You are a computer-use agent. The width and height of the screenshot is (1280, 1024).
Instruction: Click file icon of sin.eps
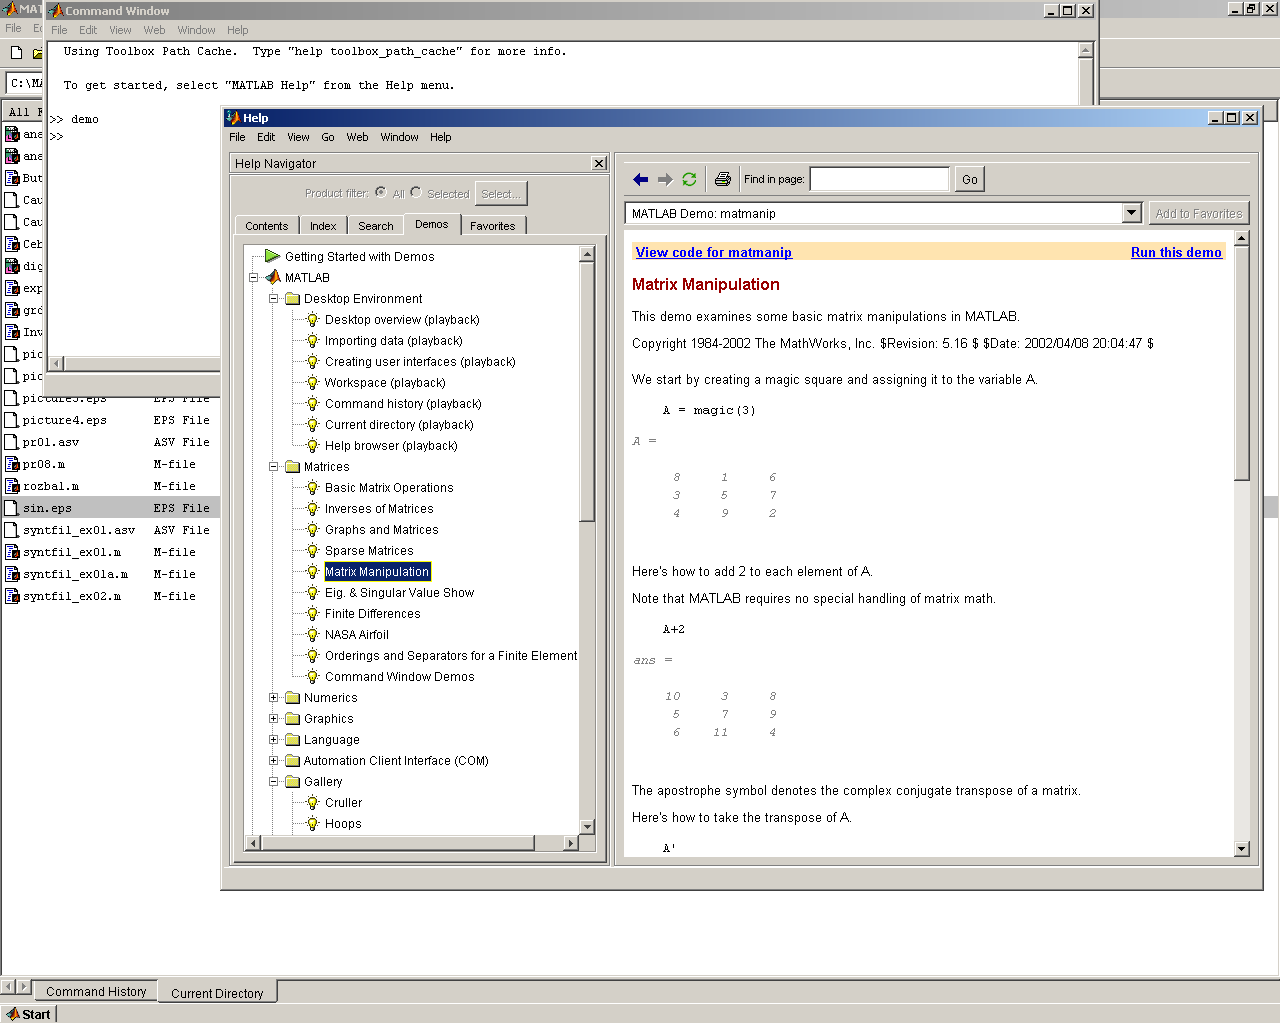(x=12, y=508)
